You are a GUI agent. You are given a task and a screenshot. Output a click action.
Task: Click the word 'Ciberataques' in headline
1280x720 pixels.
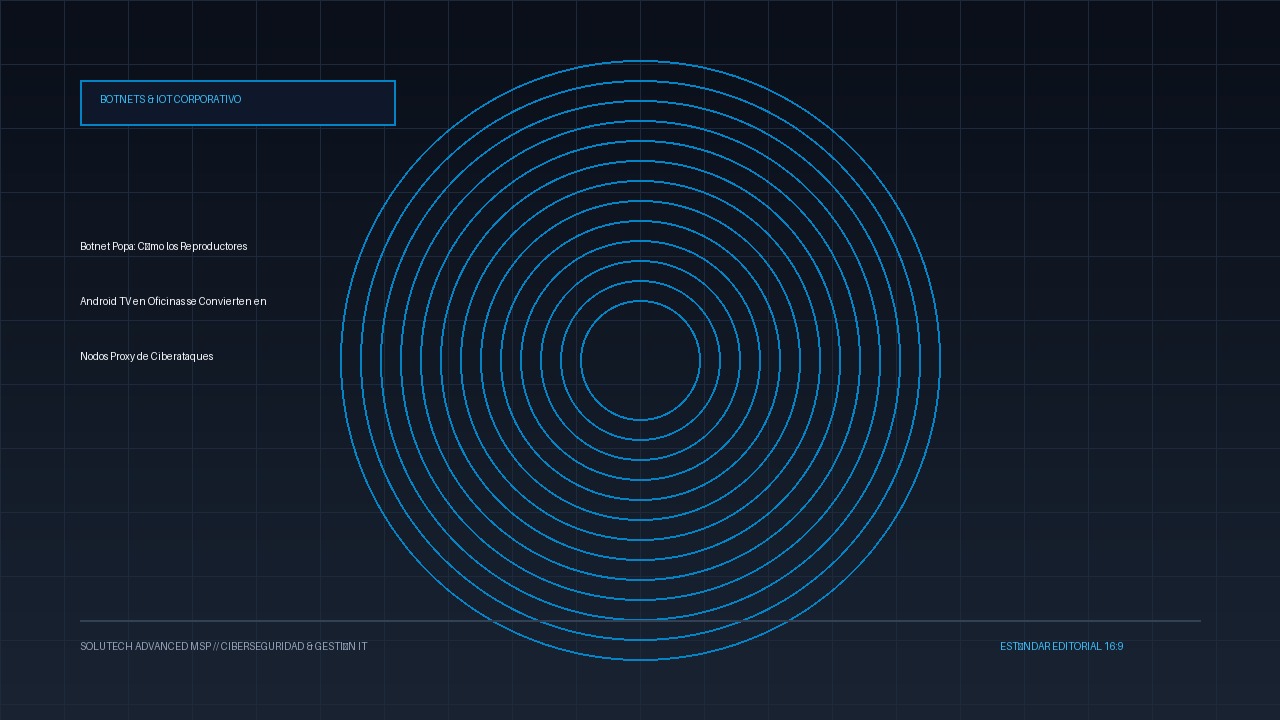(182, 356)
